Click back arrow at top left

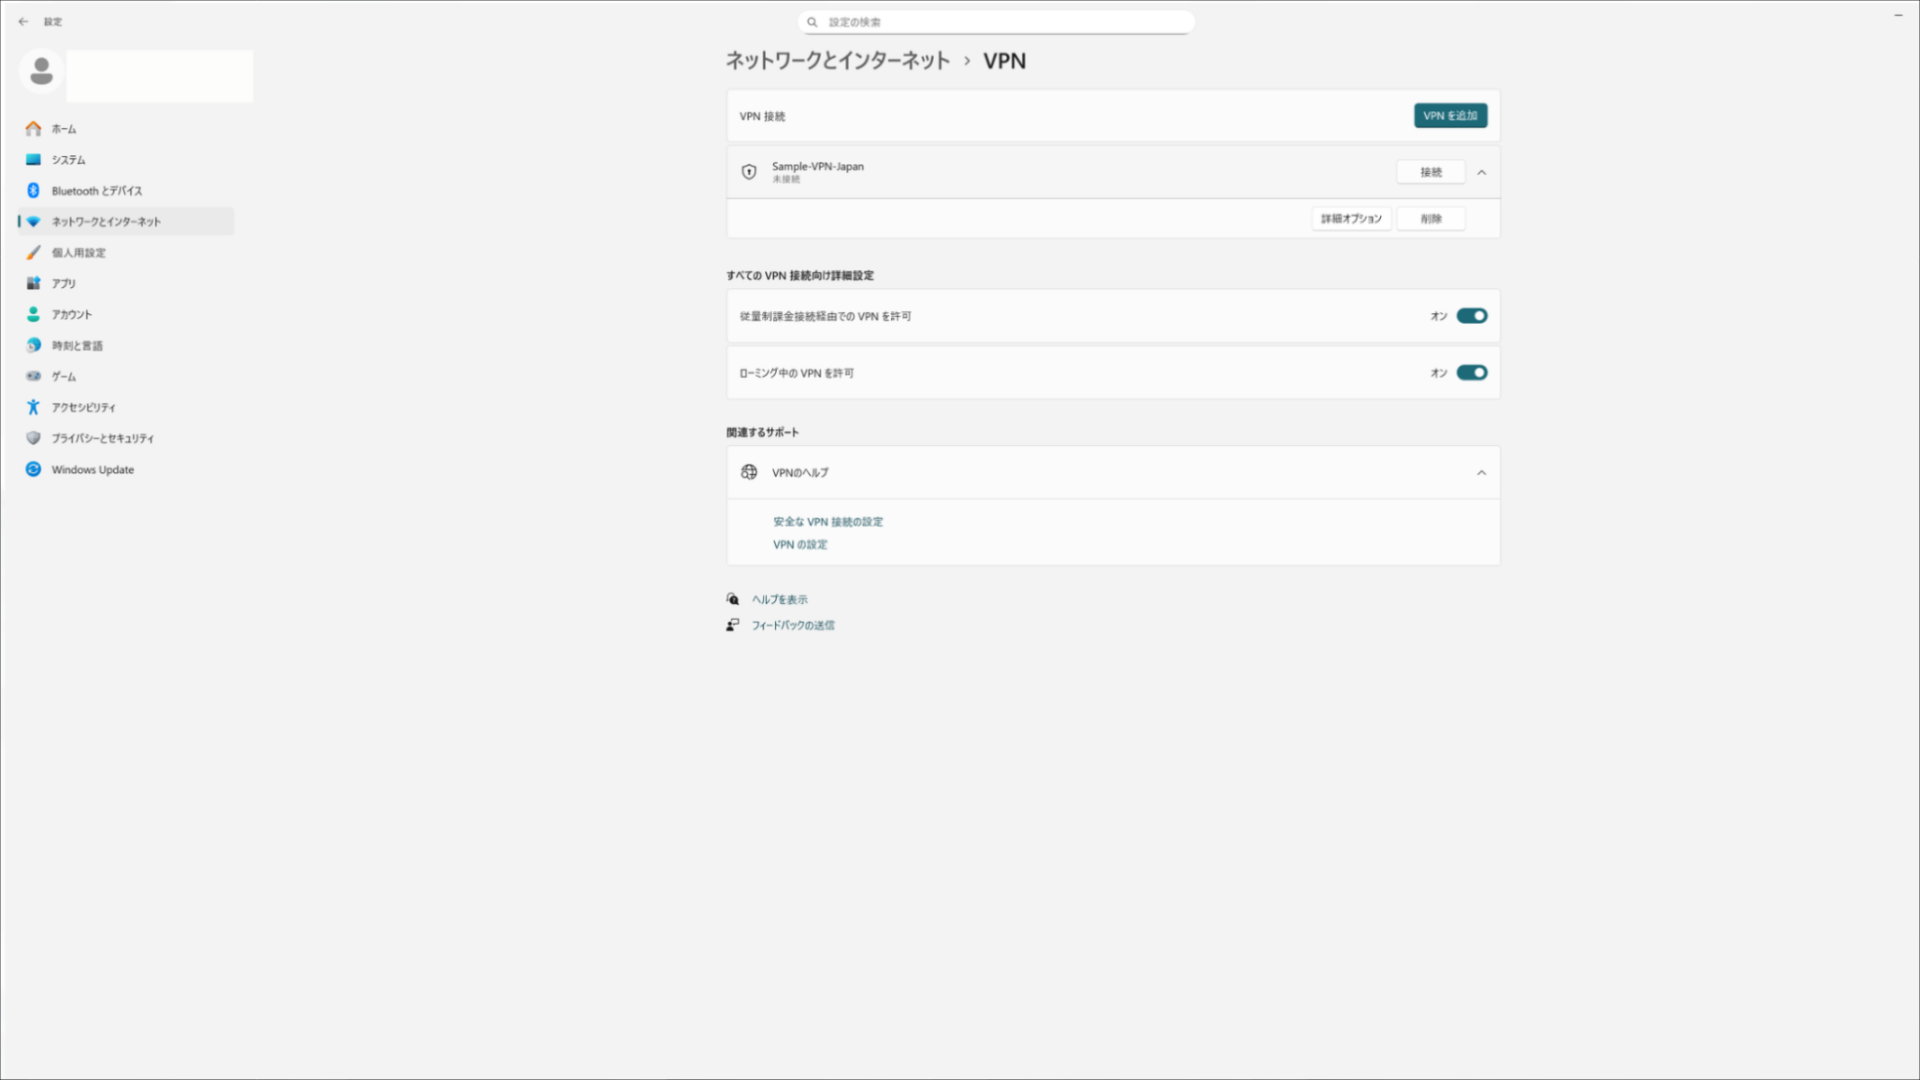23,21
